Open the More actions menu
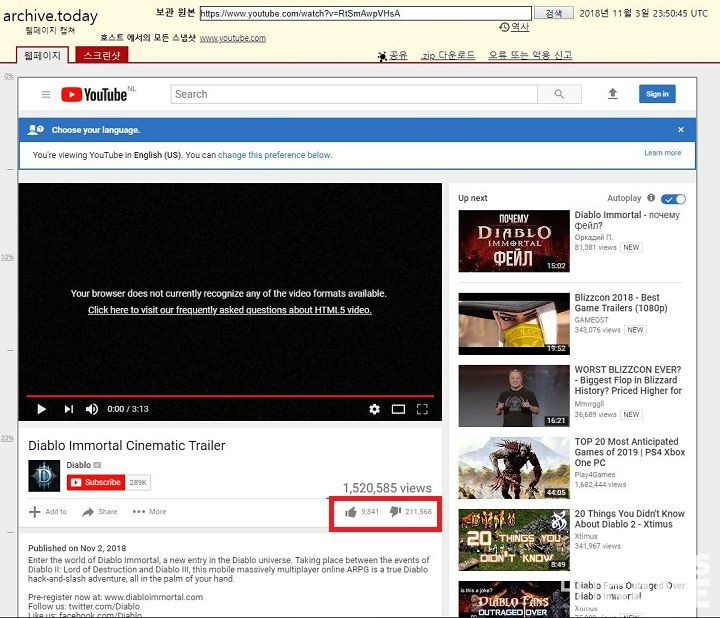720x618 pixels. pyautogui.click(x=149, y=511)
